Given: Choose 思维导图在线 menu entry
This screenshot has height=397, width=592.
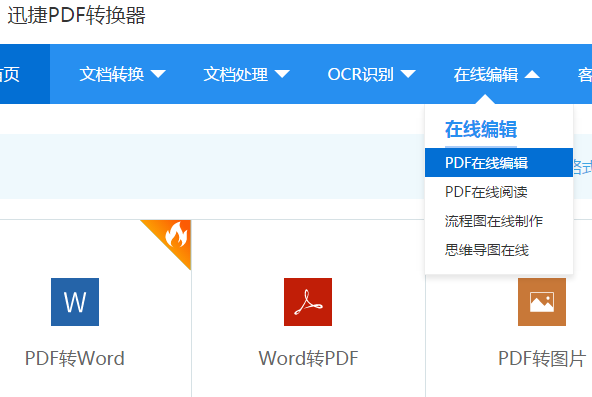Looking at the screenshot, I should tap(499, 250).
